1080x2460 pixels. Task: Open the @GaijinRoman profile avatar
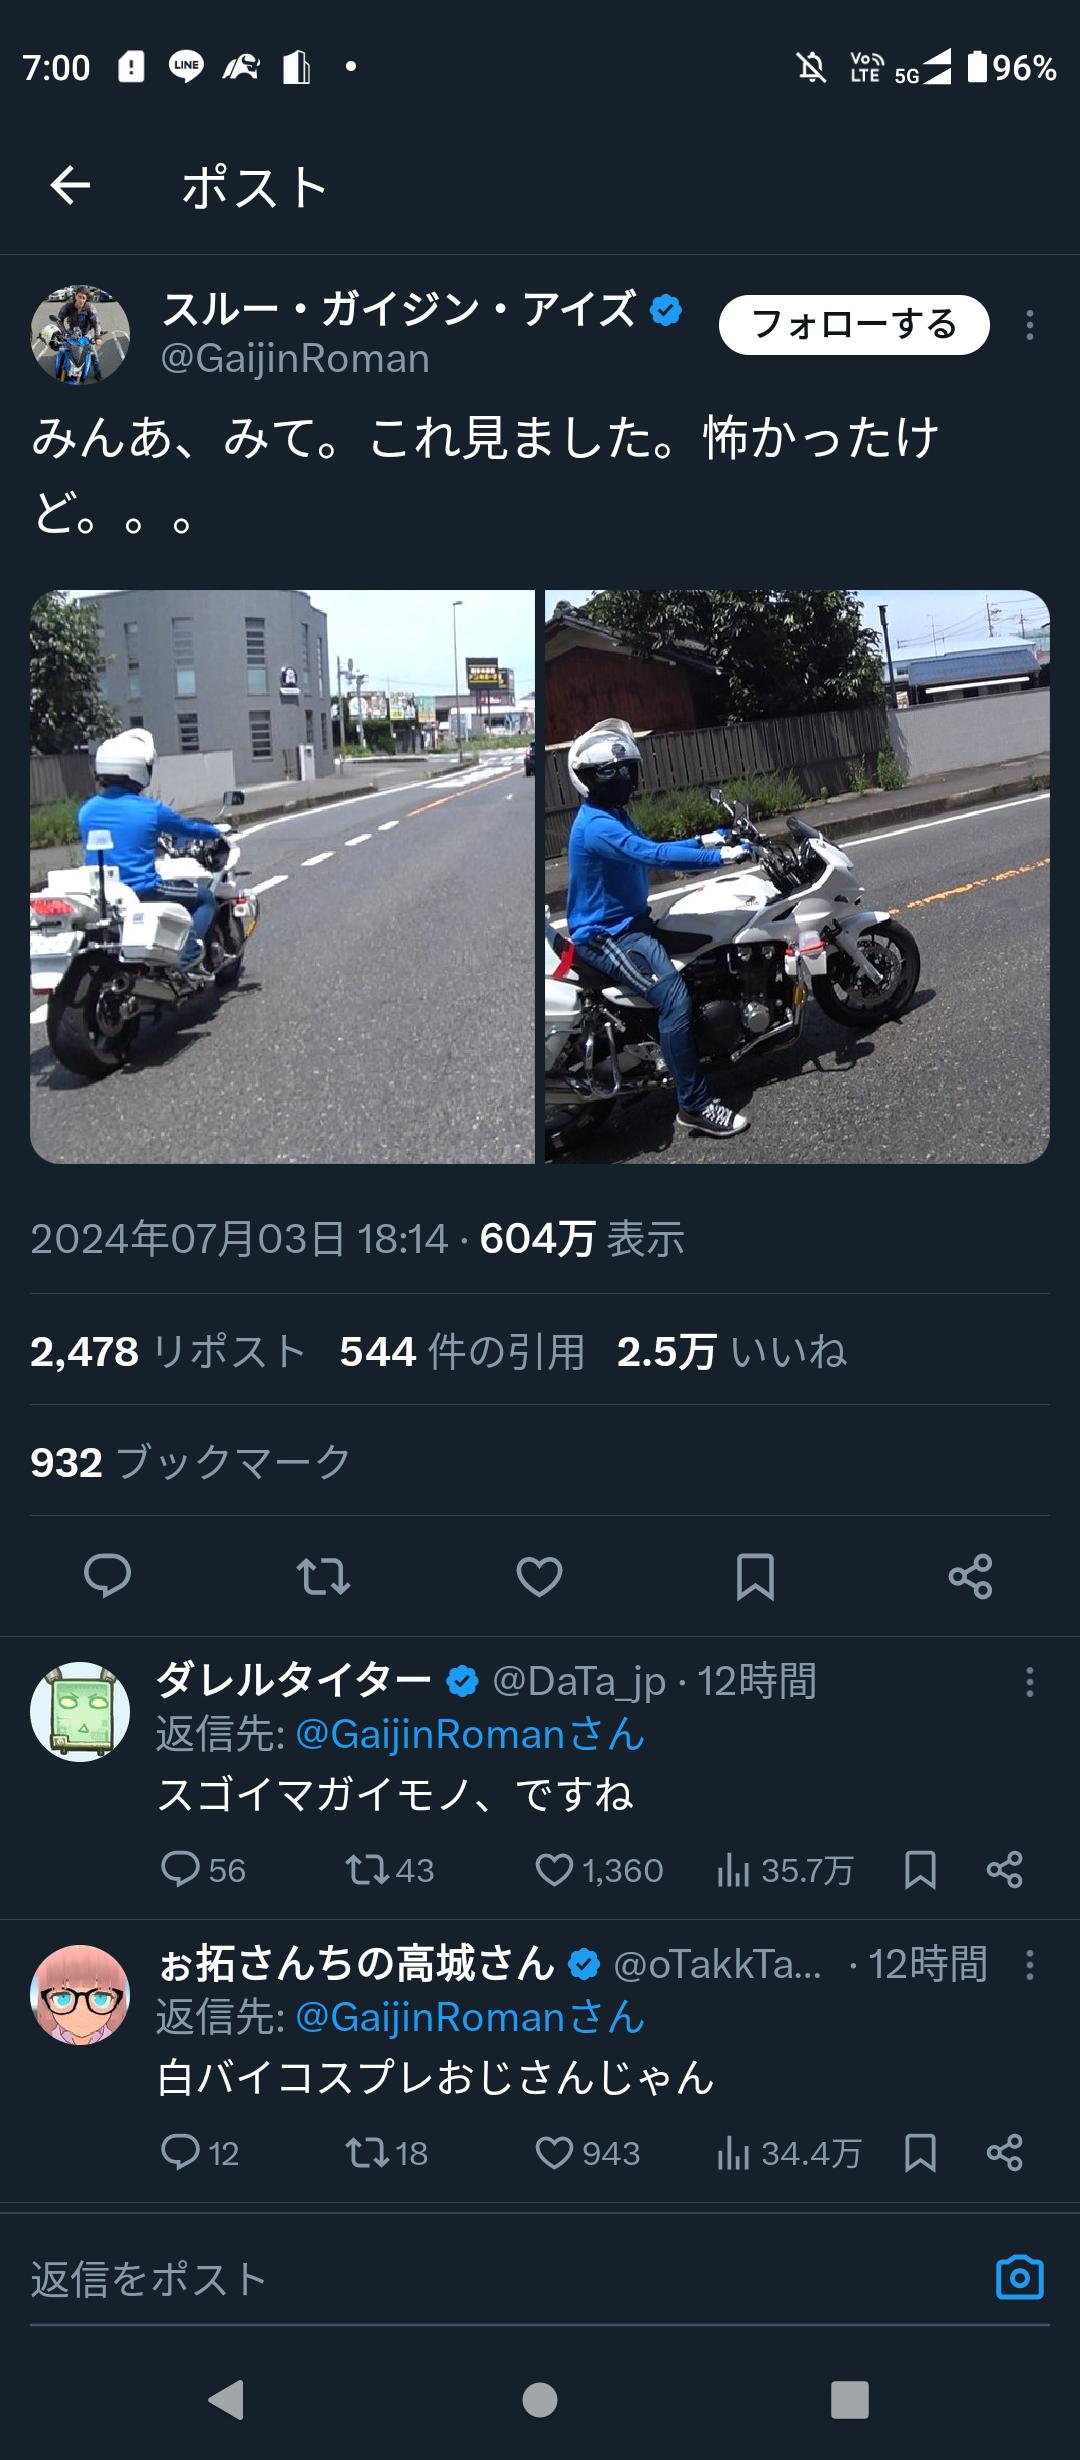point(80,335)
